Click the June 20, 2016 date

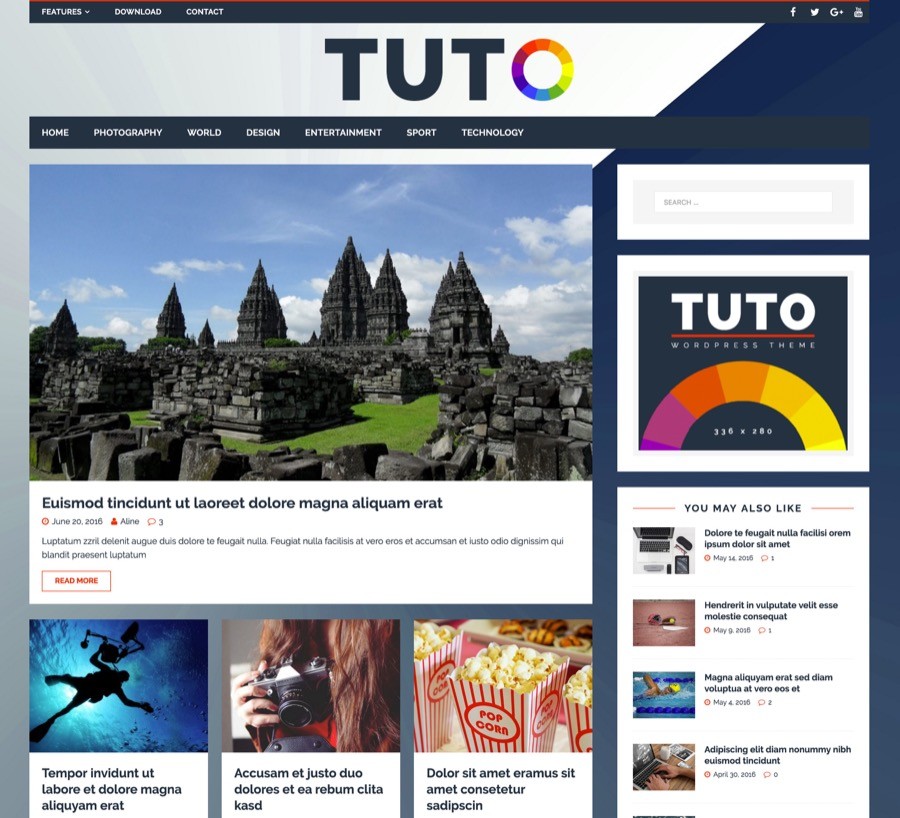(77, 522)
